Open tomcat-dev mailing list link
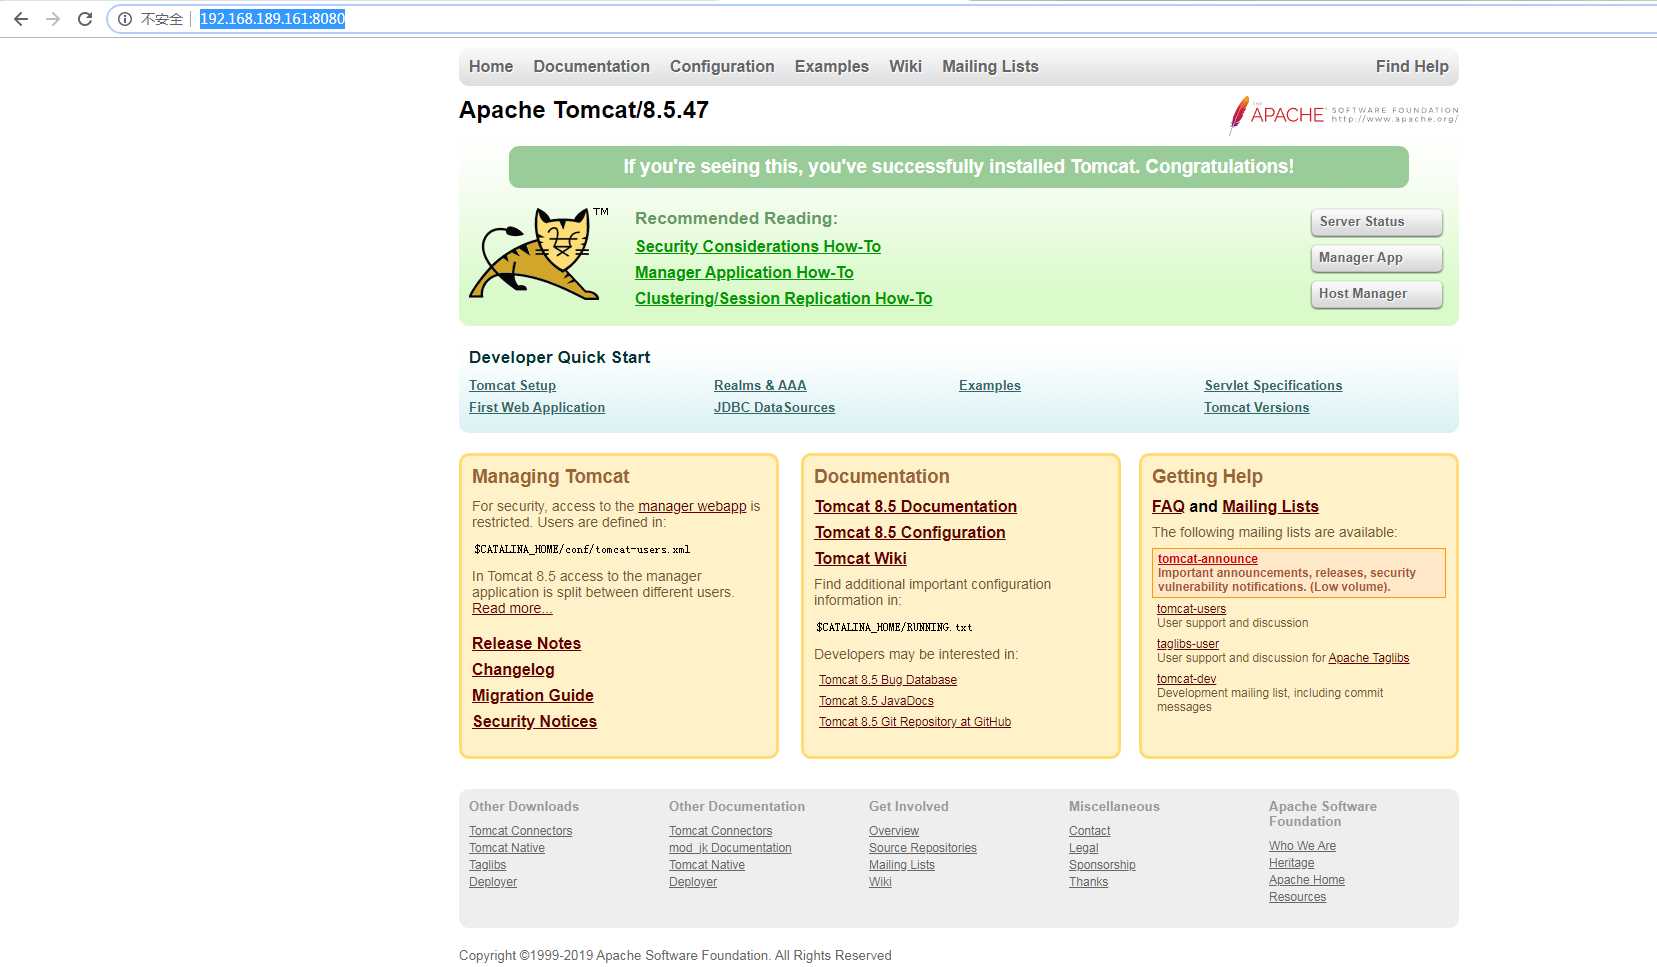This screenshot has width=1657, height=967. [1186, 679]
